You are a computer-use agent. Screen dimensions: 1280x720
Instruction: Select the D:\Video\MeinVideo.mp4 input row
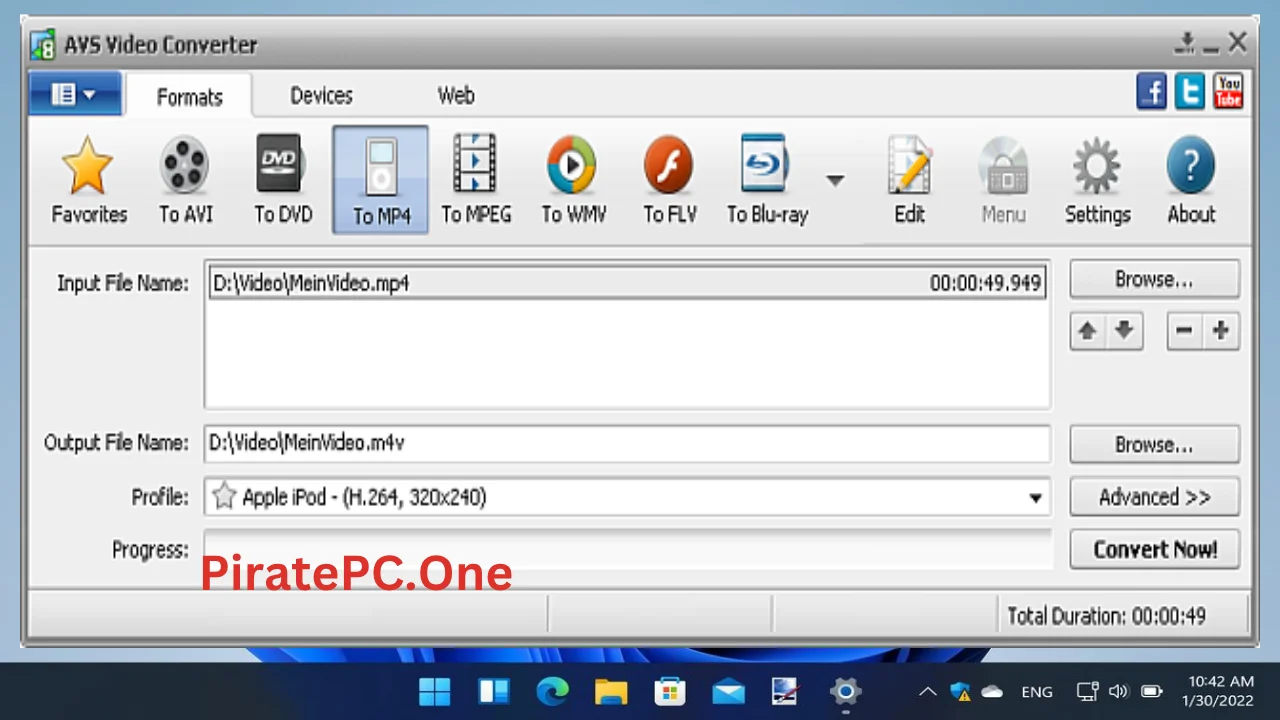pos(627,283)
